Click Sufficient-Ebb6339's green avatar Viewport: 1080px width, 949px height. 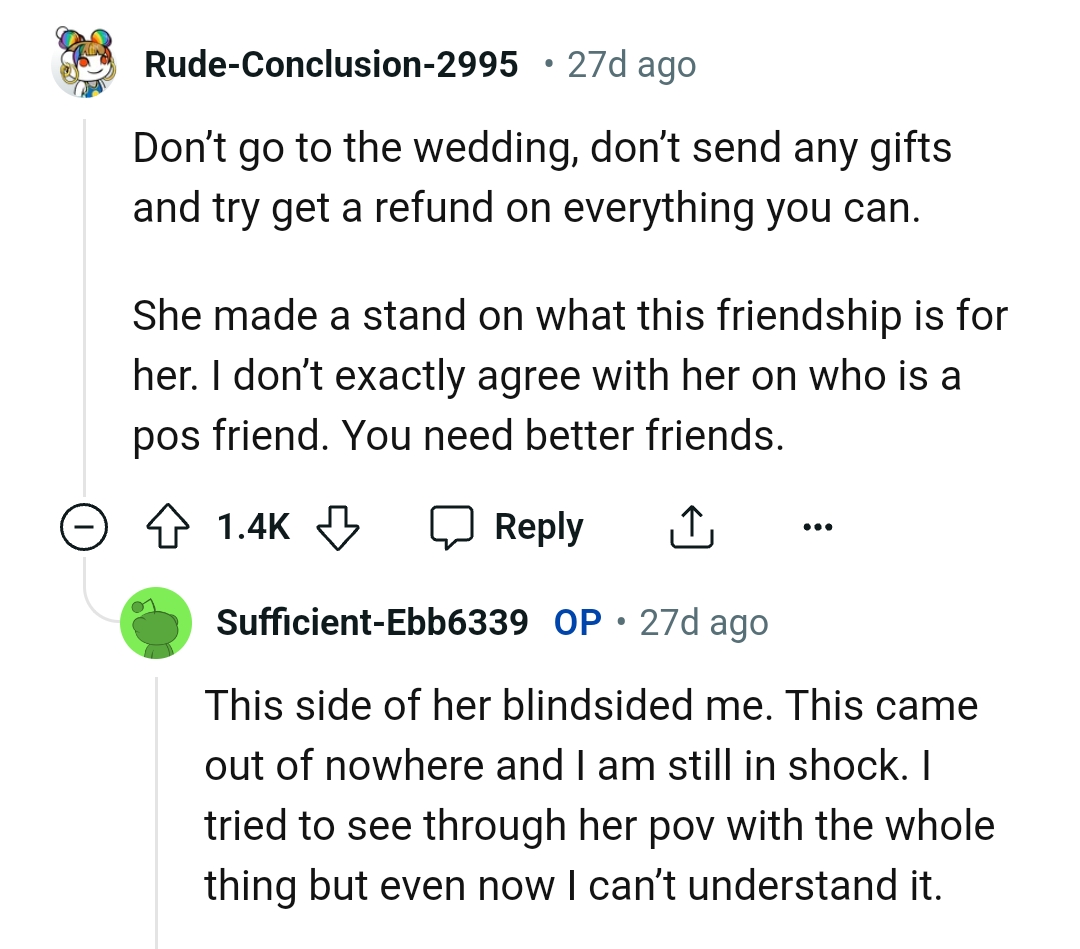pyautogui.click(x=157, y=622)
